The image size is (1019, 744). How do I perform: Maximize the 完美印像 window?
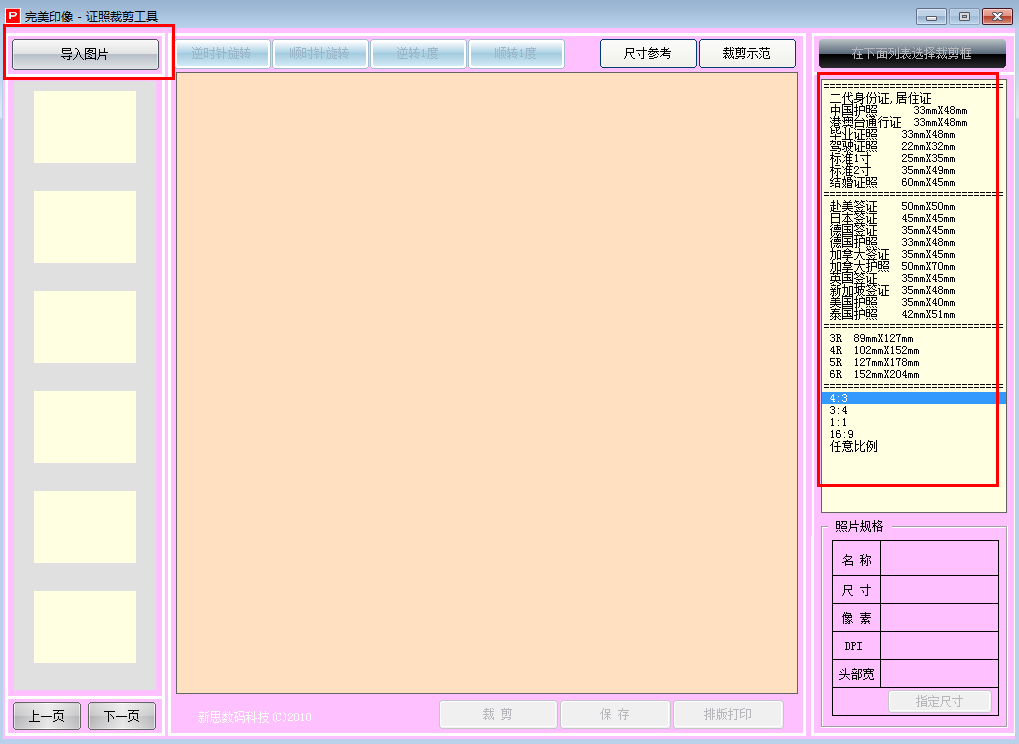(x=964, y=16)
